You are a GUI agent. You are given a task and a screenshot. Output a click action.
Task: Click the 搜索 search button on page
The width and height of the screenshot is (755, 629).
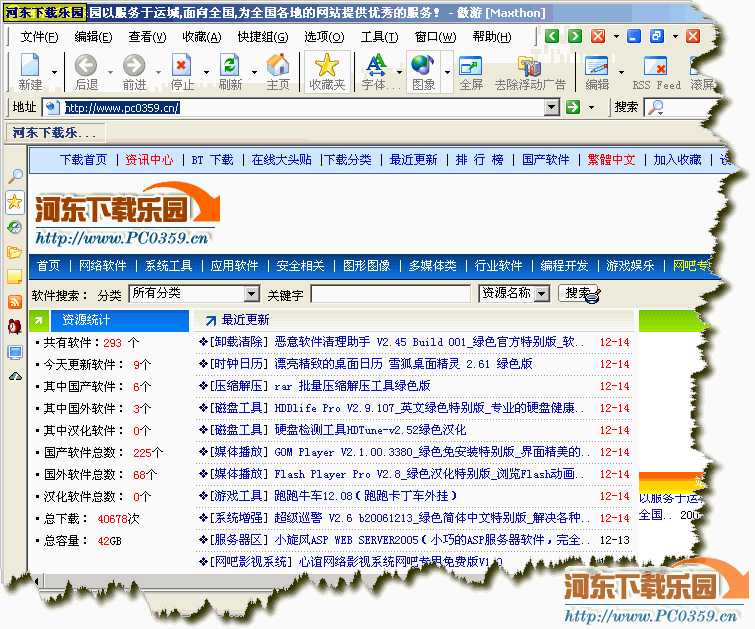coord(578,292)
